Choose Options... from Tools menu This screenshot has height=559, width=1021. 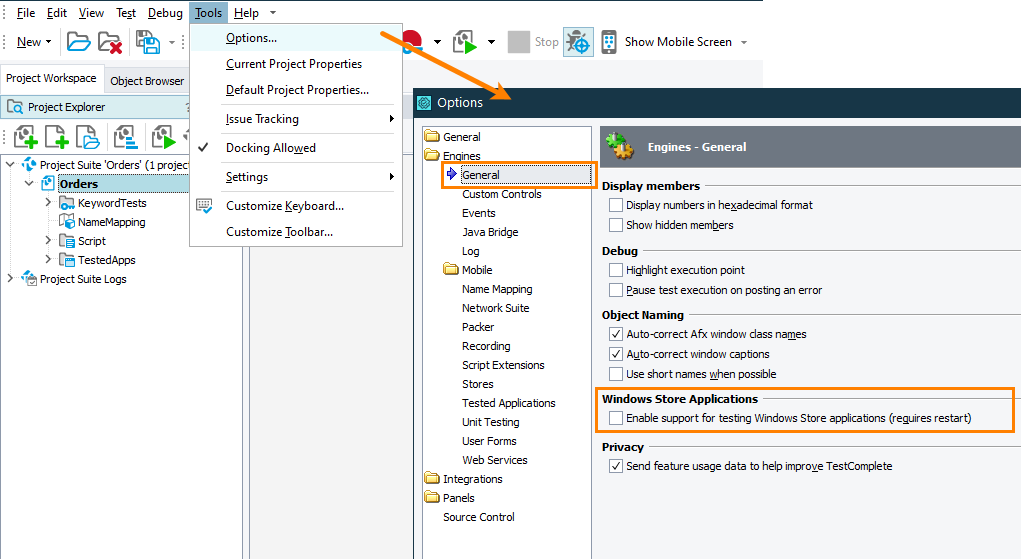click(296, 38)
